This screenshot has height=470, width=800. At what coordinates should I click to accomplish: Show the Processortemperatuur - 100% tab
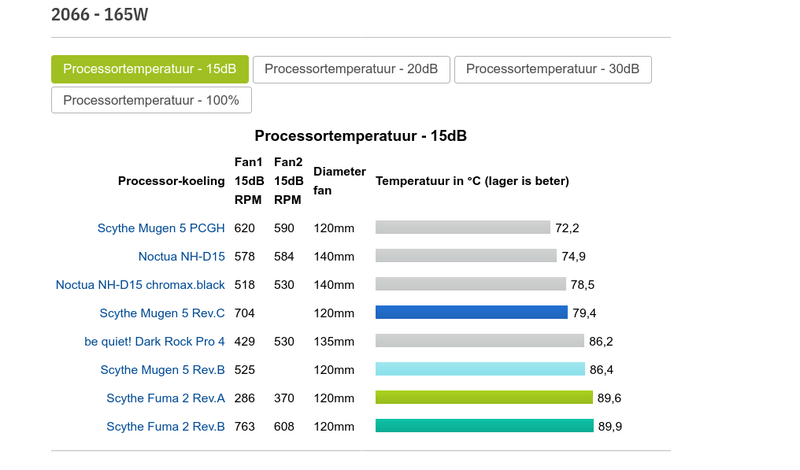coord(151,100)
